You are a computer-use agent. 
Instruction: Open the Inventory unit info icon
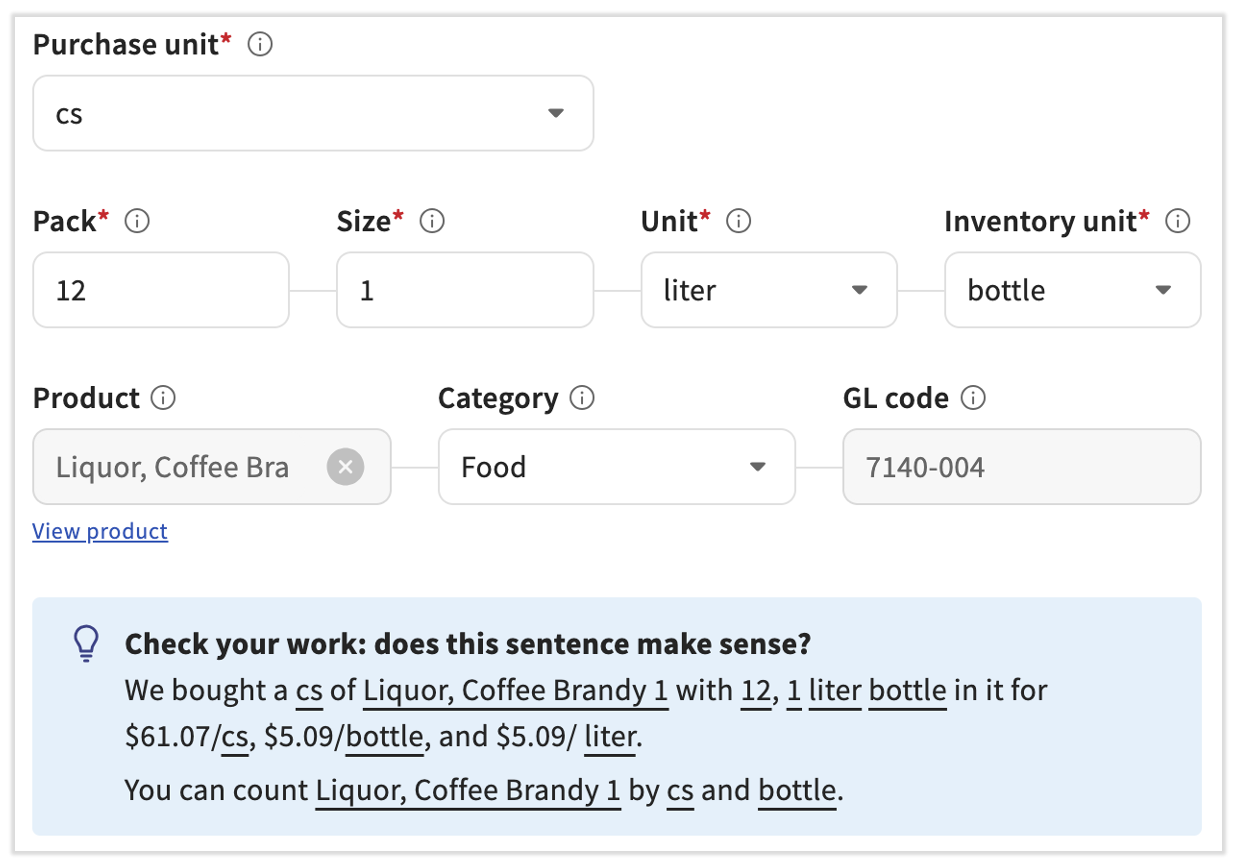coord(1178,221)
